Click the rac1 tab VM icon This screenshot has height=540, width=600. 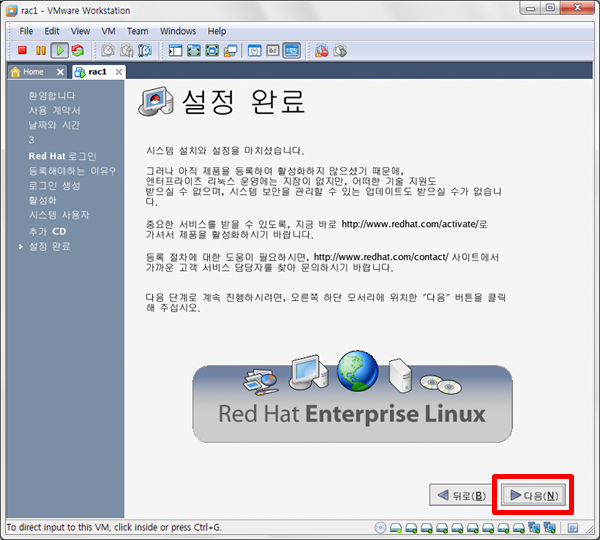pos(80,72)
